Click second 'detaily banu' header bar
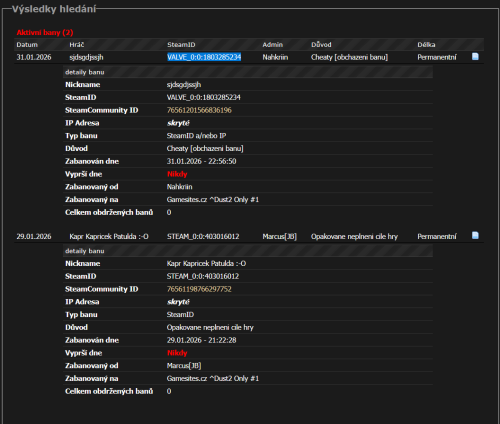Image resolution: width=500 pixels, height=424 pixels. pyautogui.click(x=248, y=251)
